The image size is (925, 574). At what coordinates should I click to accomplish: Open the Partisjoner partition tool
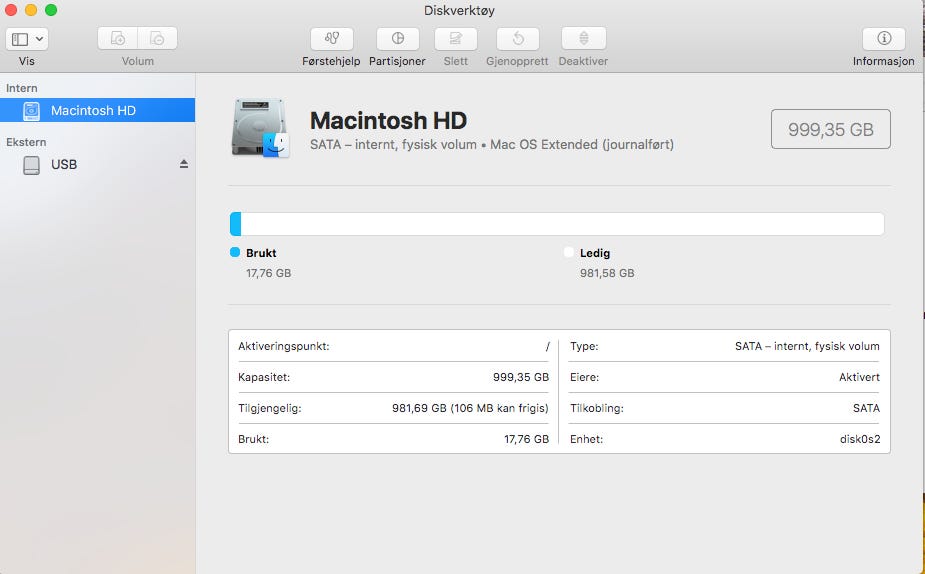(x=398, y=38)
